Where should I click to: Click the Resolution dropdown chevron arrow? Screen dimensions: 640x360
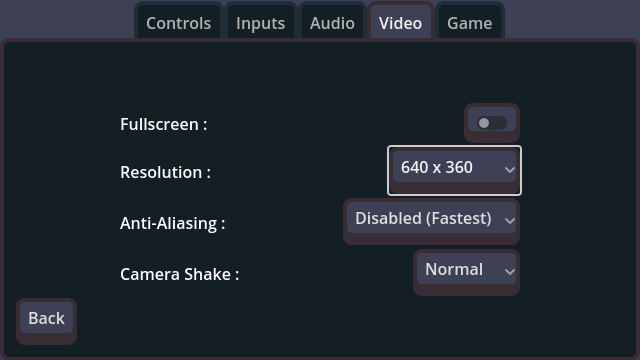pos(509,169)
